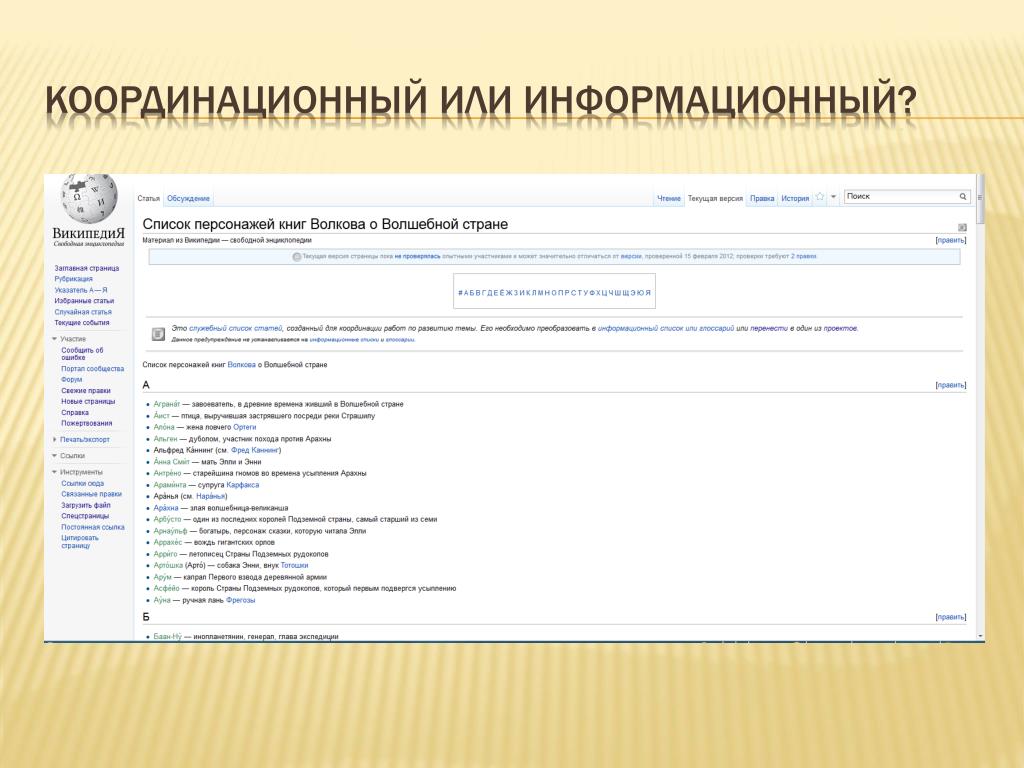Viewport: 1024px width, 768px height.
Task: Open the История tab
Action: 795,199
